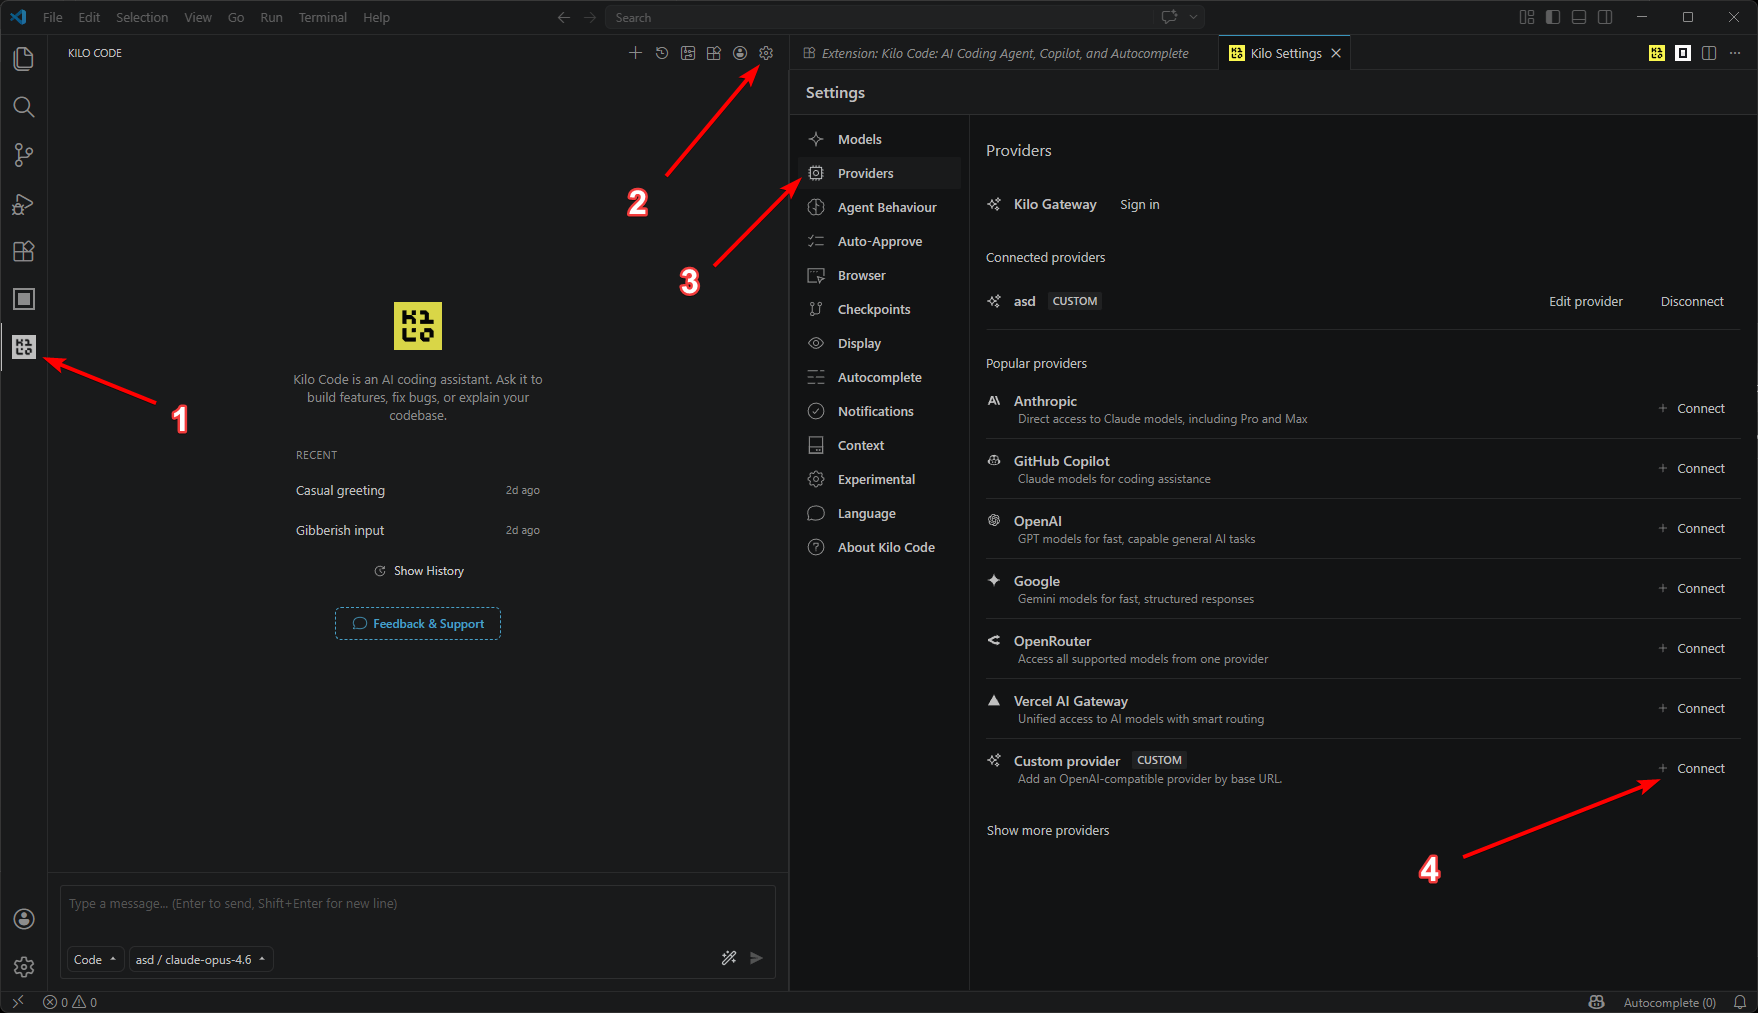Open the File menu
Viewport: 1758px width, 1013px height.
coord(53,17)
